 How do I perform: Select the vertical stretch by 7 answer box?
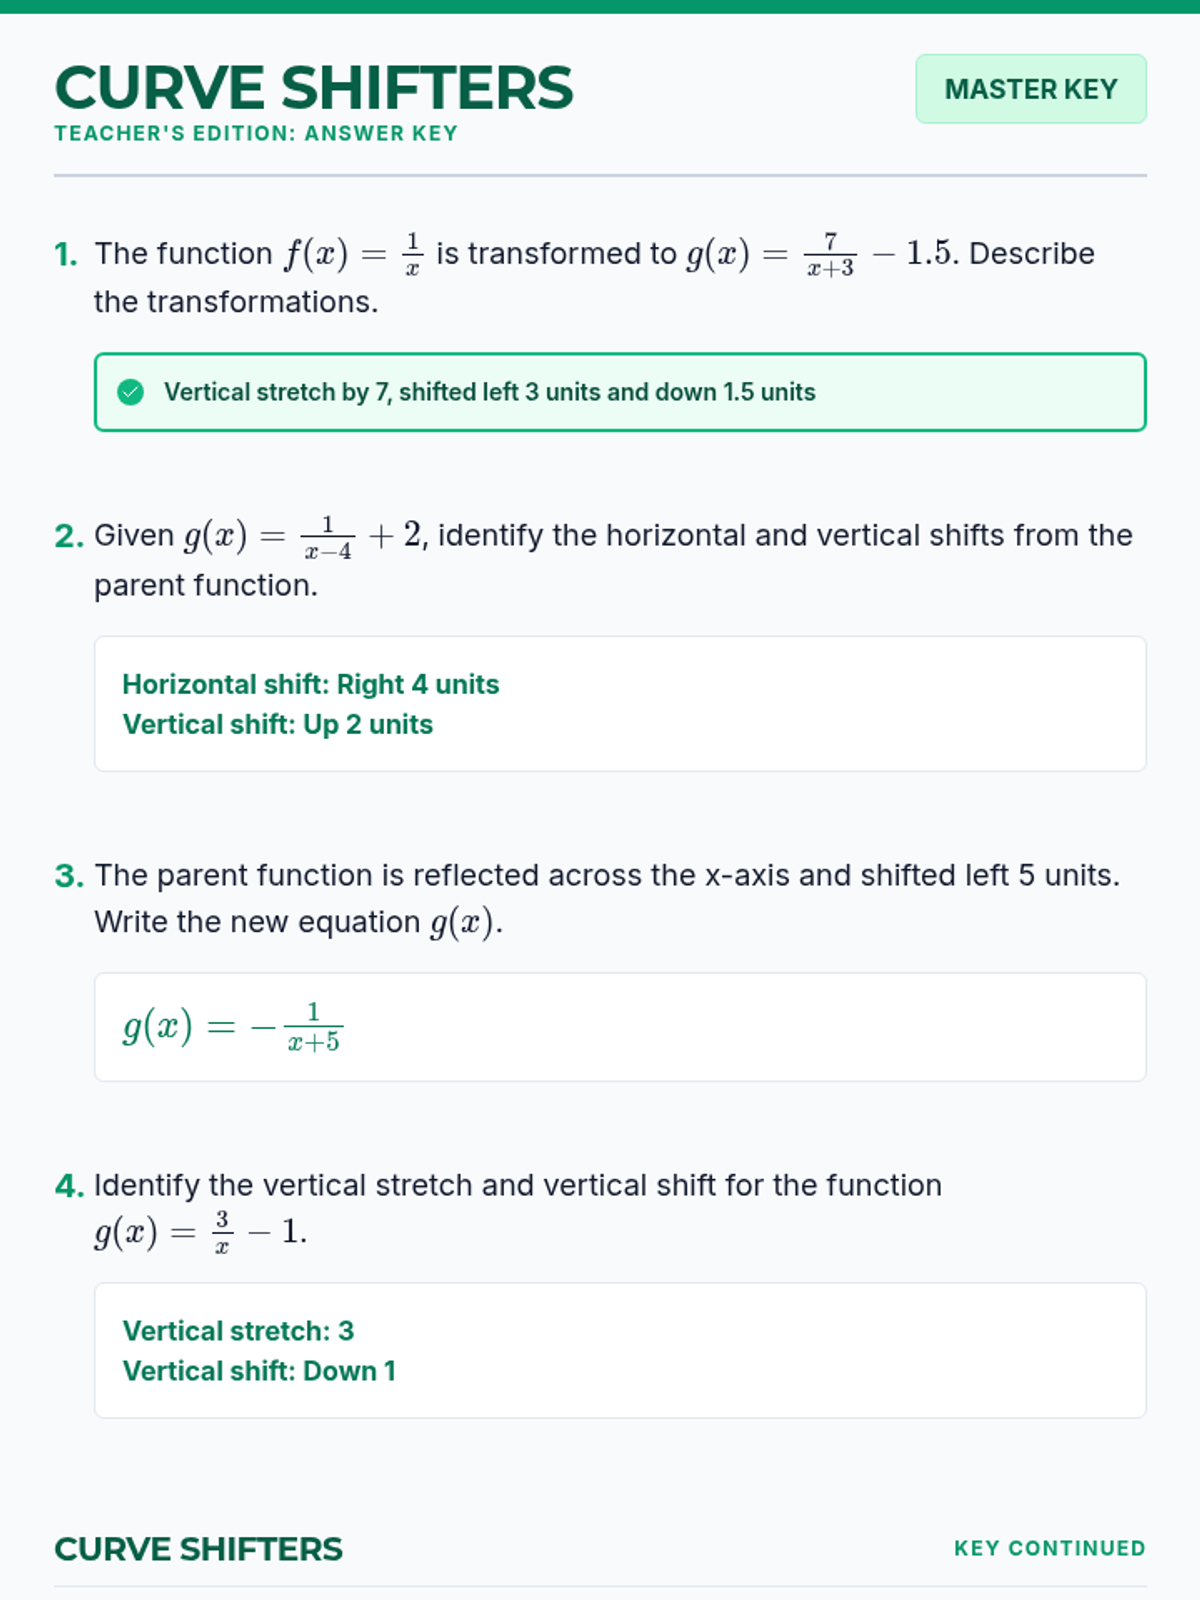point(620,392)
